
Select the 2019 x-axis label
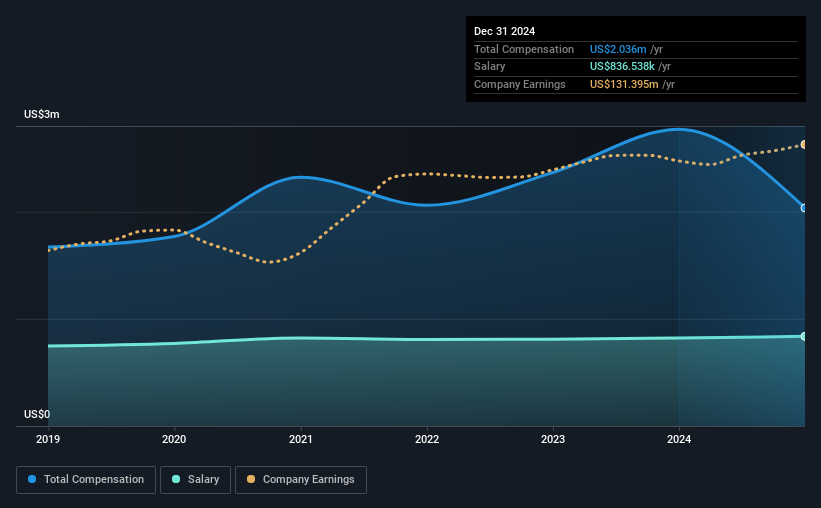(x=48, y=439)
